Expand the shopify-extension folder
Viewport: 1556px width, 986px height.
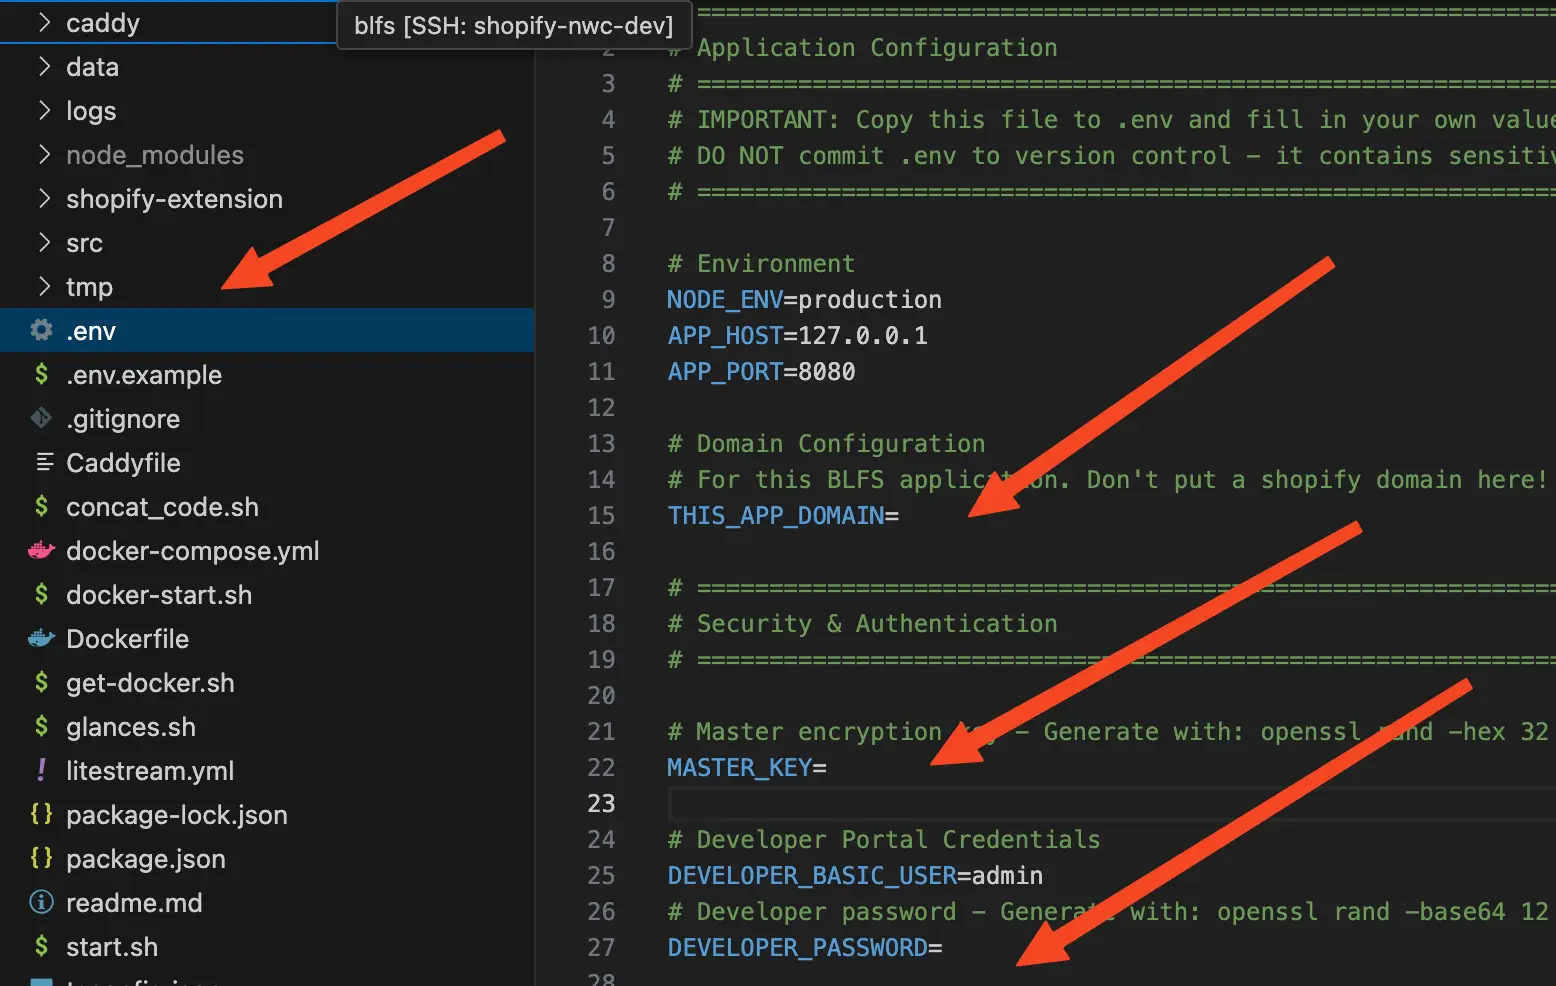pyautogui.click(x=44, y=198)
